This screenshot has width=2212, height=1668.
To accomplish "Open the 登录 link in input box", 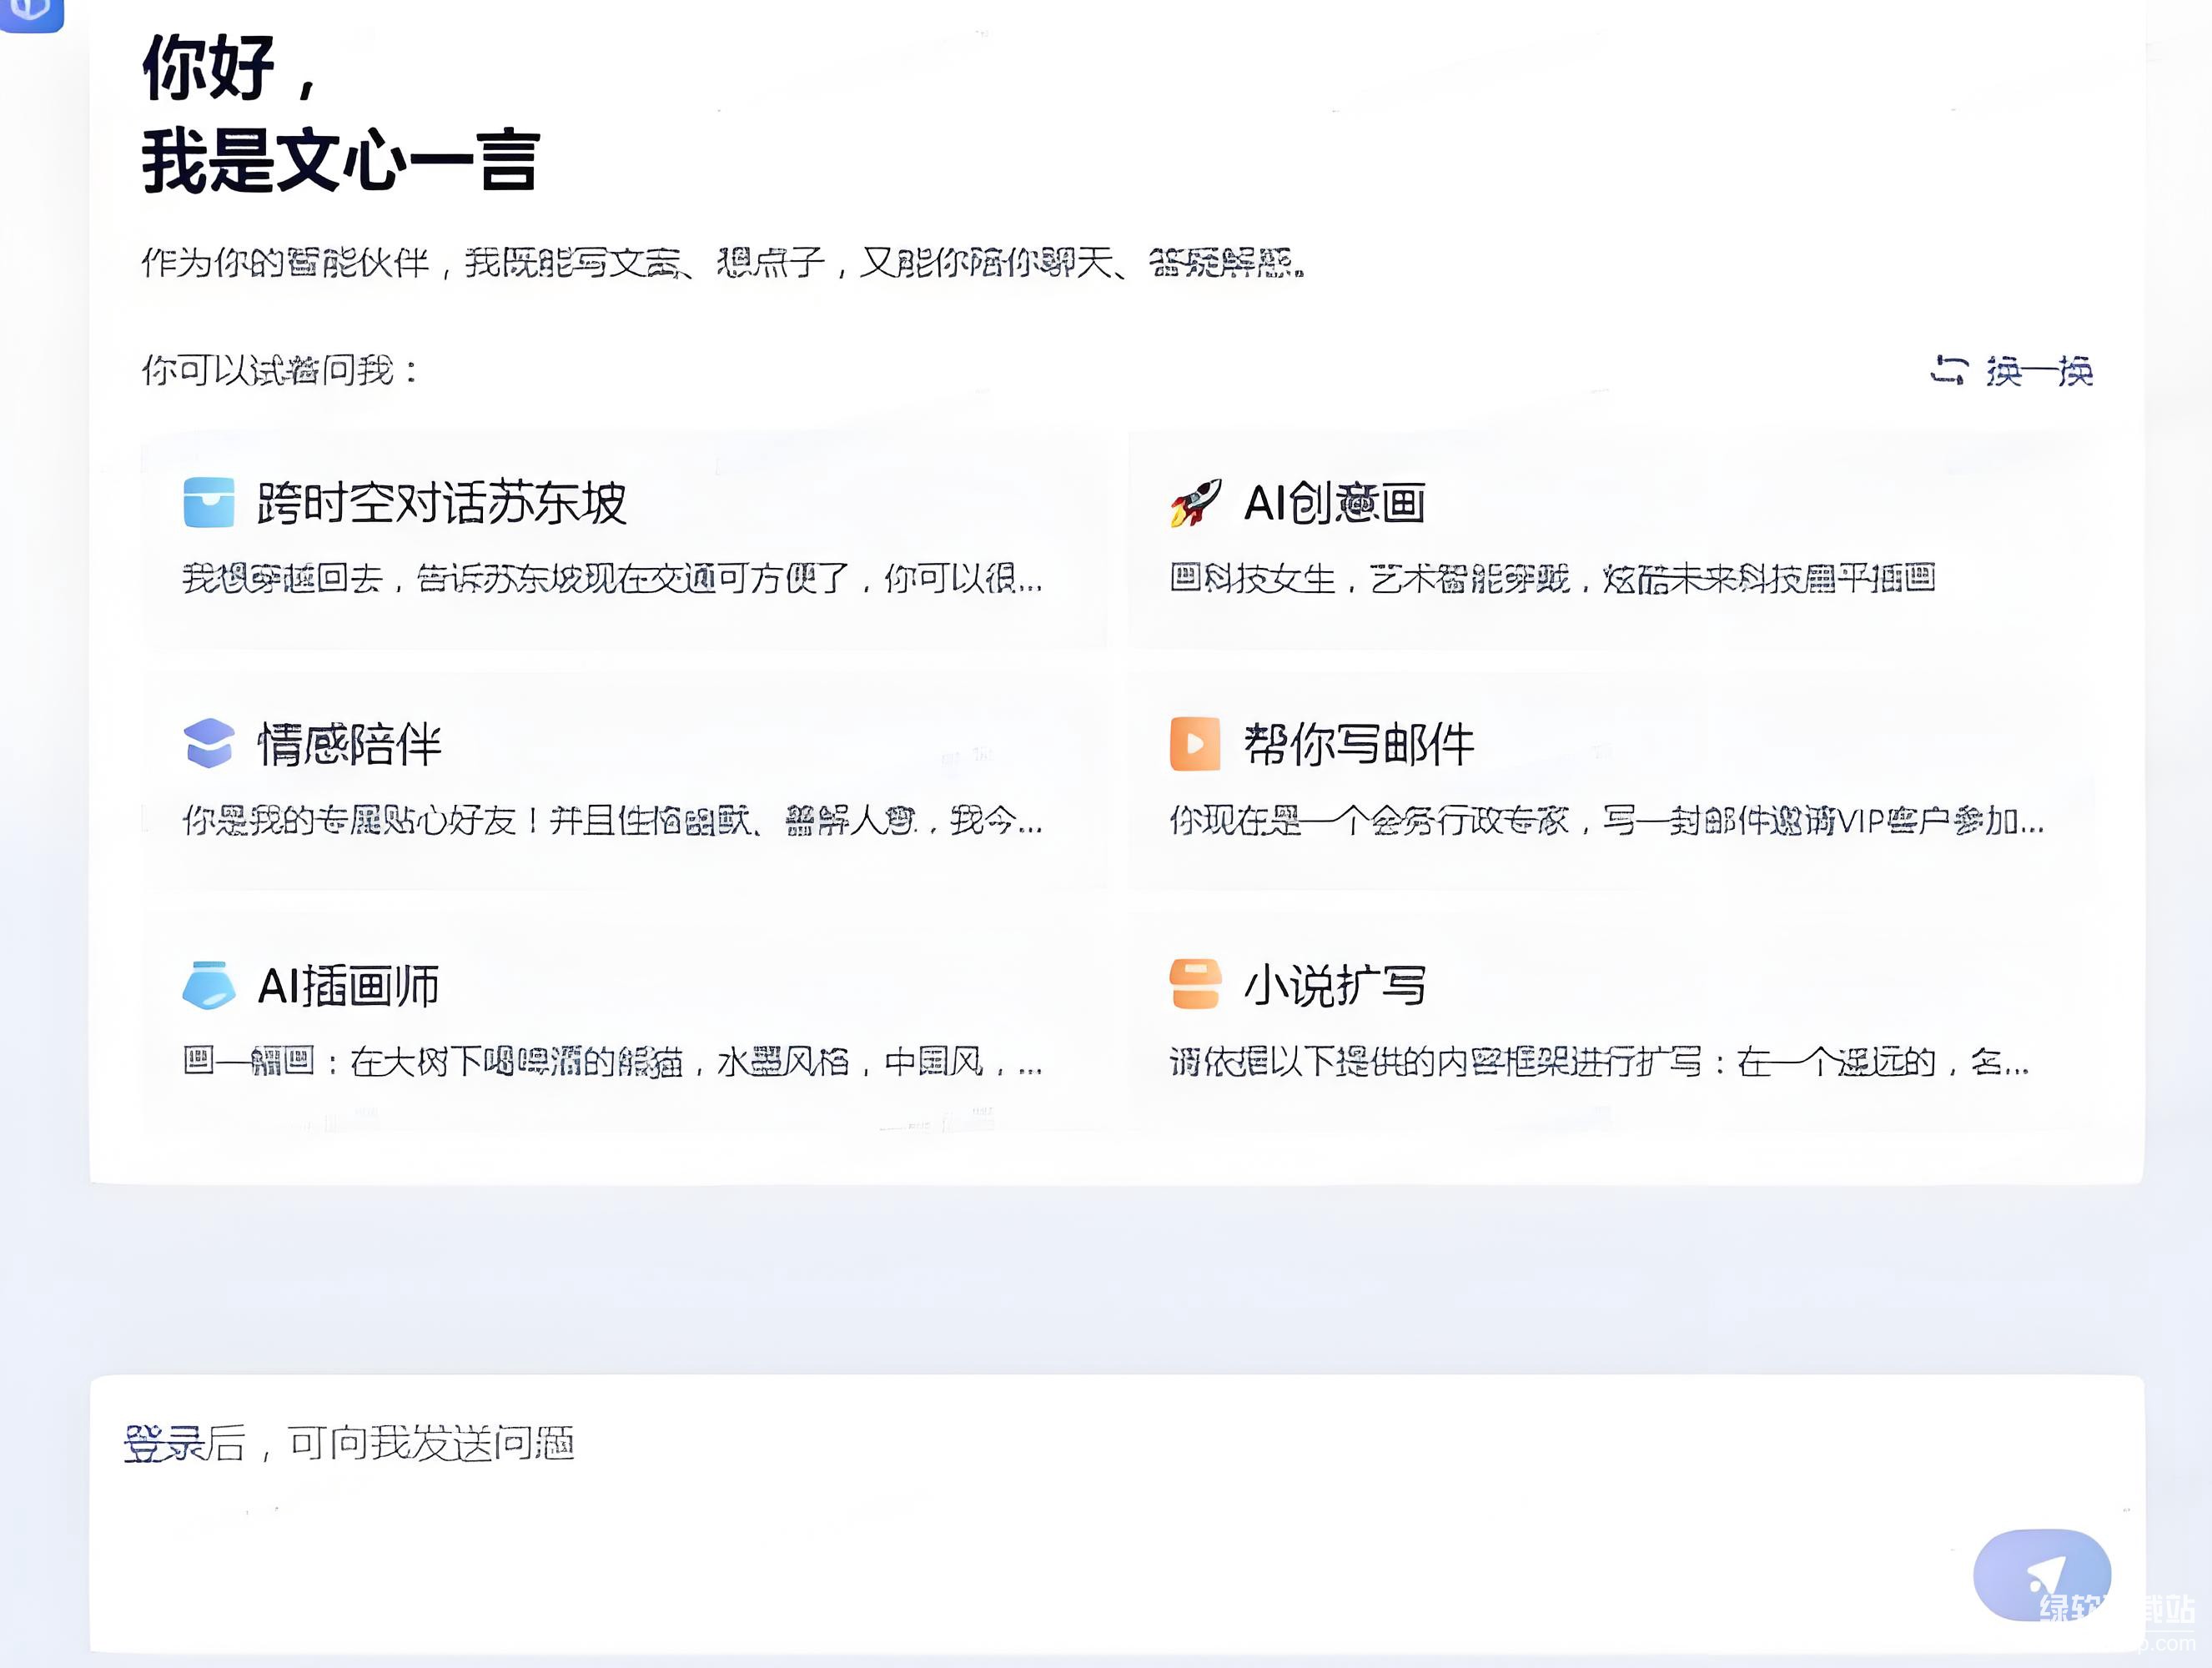I will click(x=163, y=1443).
